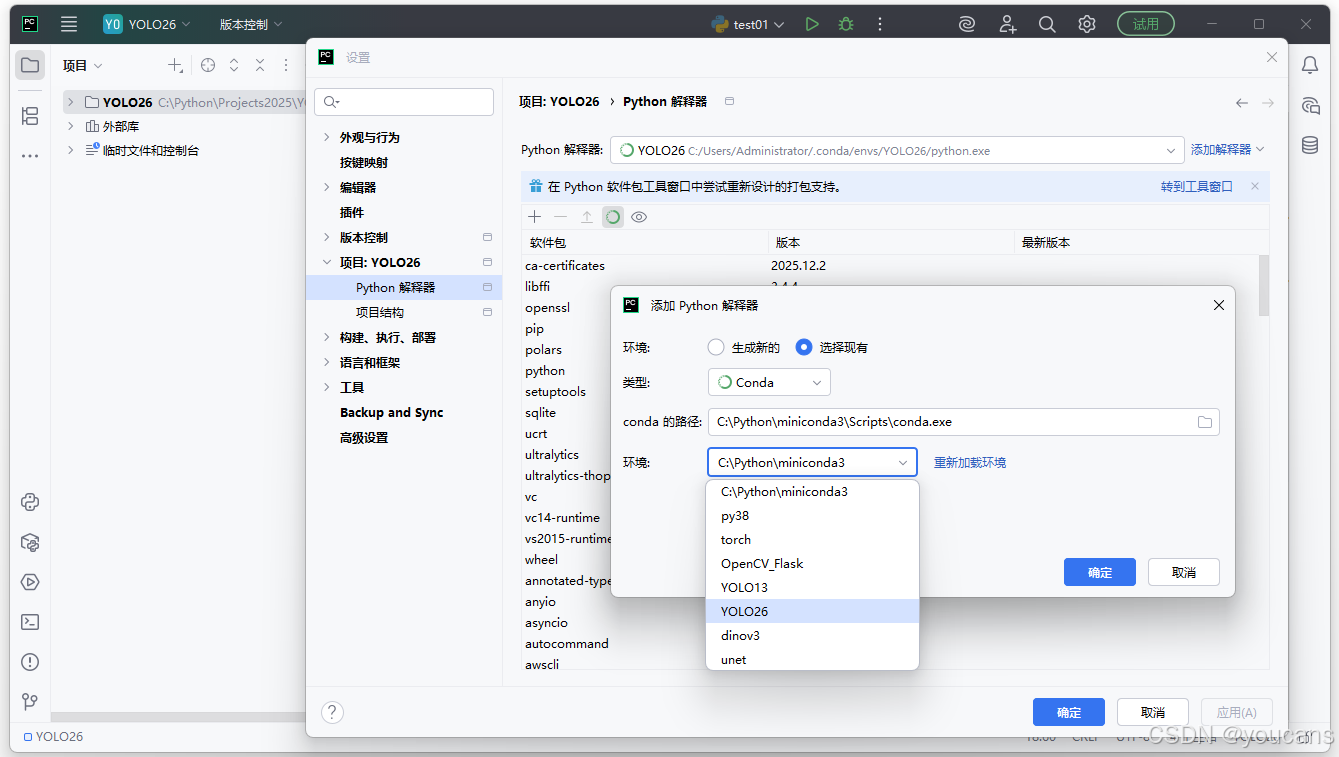Open more run actions vertical ellipsis
Viewport: 1339px width, 757px height.
pos(880,24)
